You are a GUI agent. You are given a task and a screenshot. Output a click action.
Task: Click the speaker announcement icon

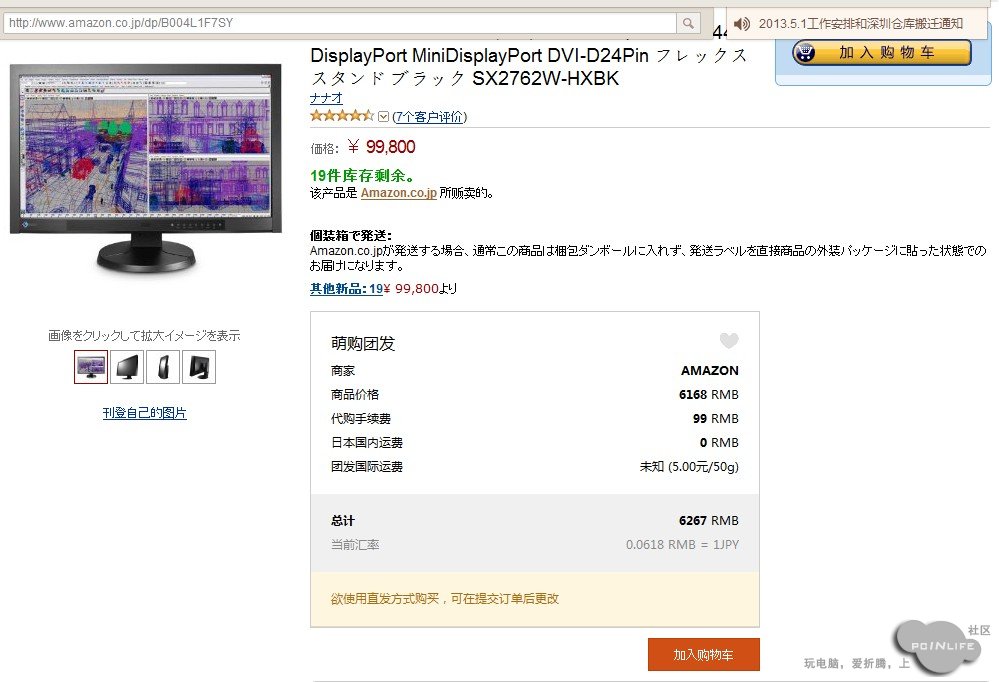[742, 24]
